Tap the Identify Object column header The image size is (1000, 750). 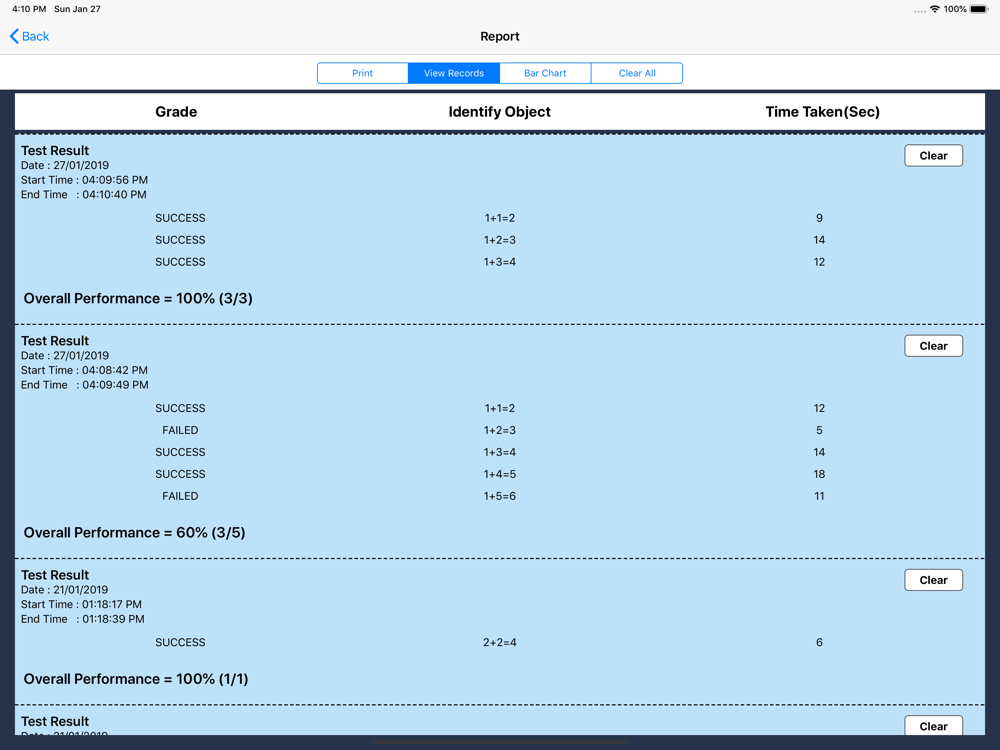[499, 112]
